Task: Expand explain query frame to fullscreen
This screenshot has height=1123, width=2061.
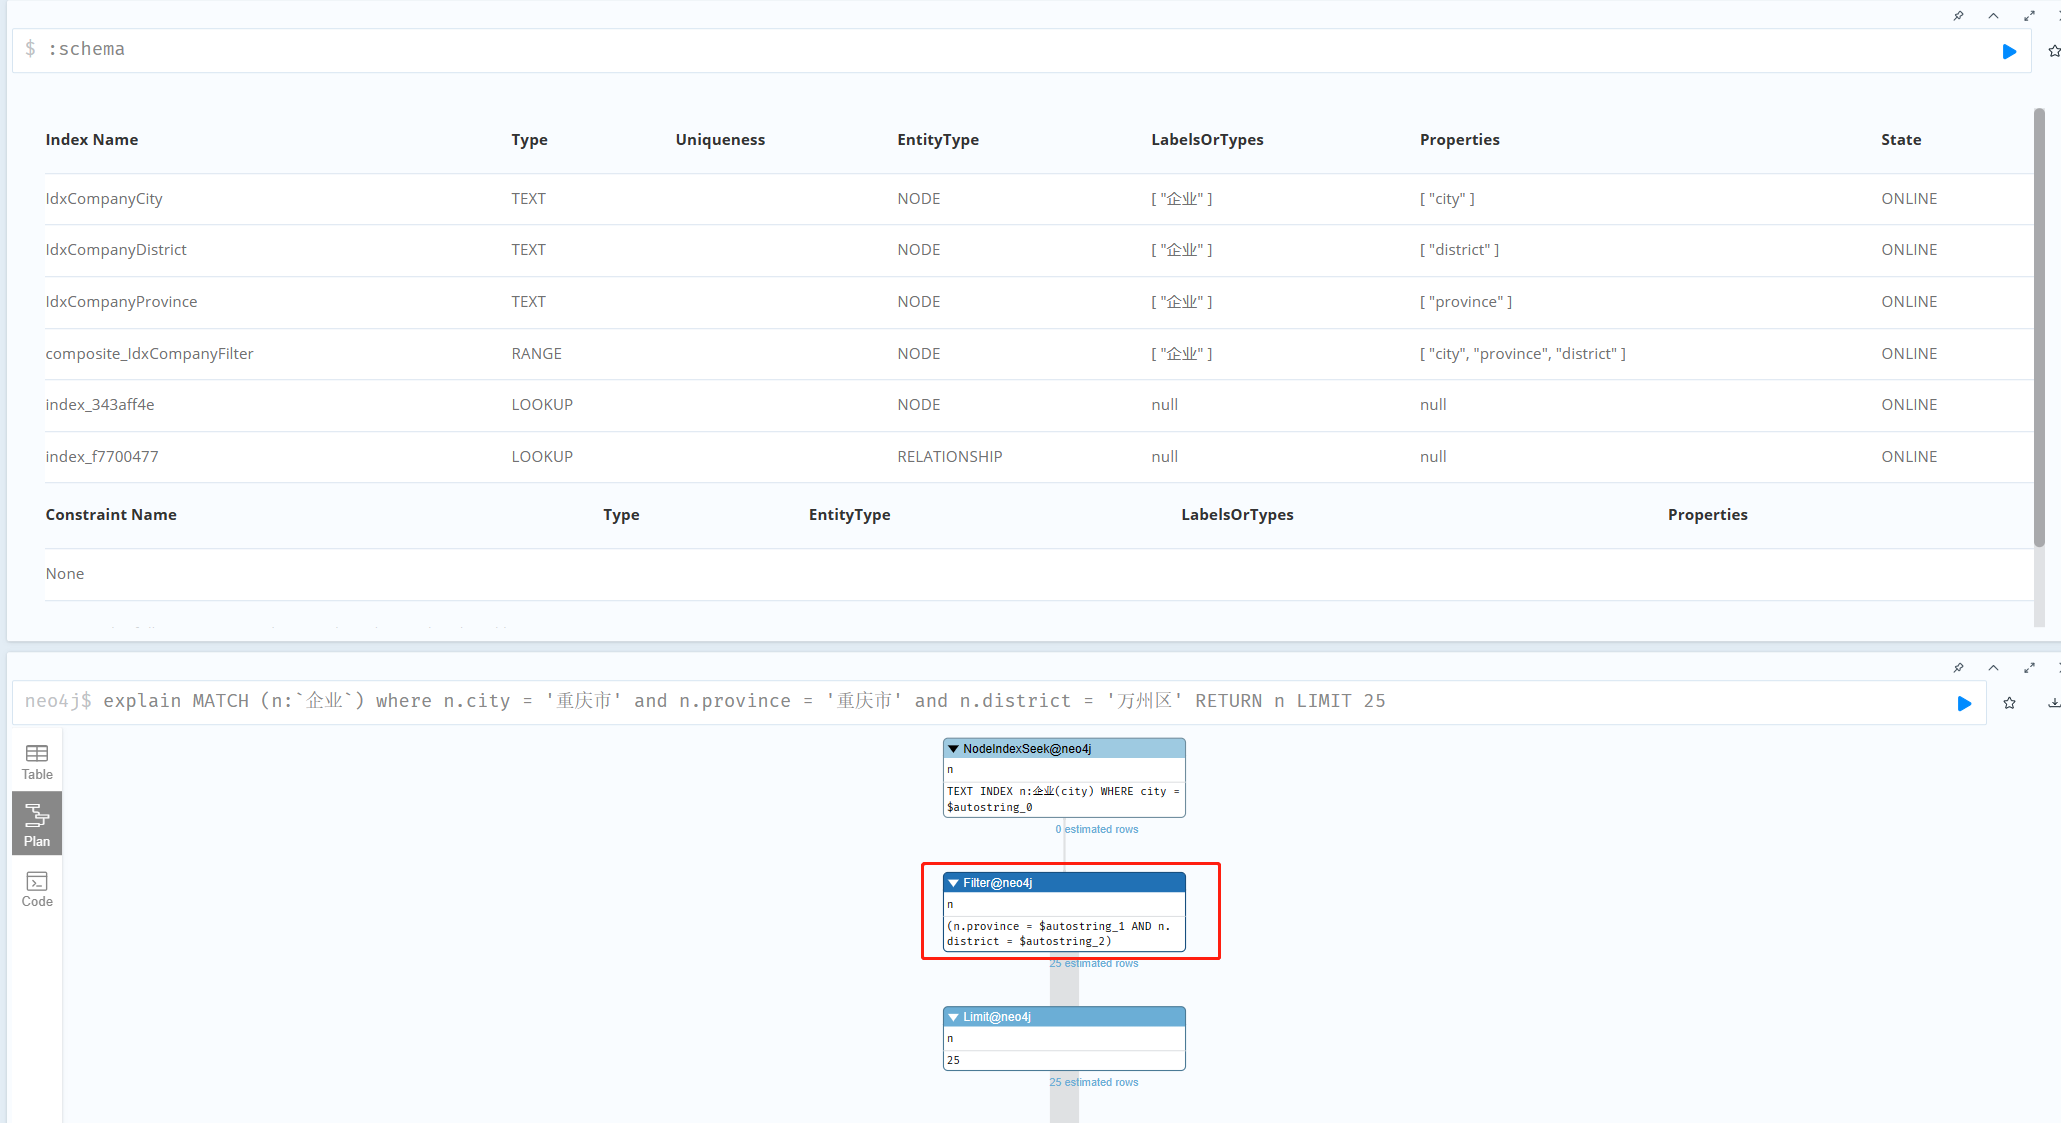Action: click(x=2029, y=668)
